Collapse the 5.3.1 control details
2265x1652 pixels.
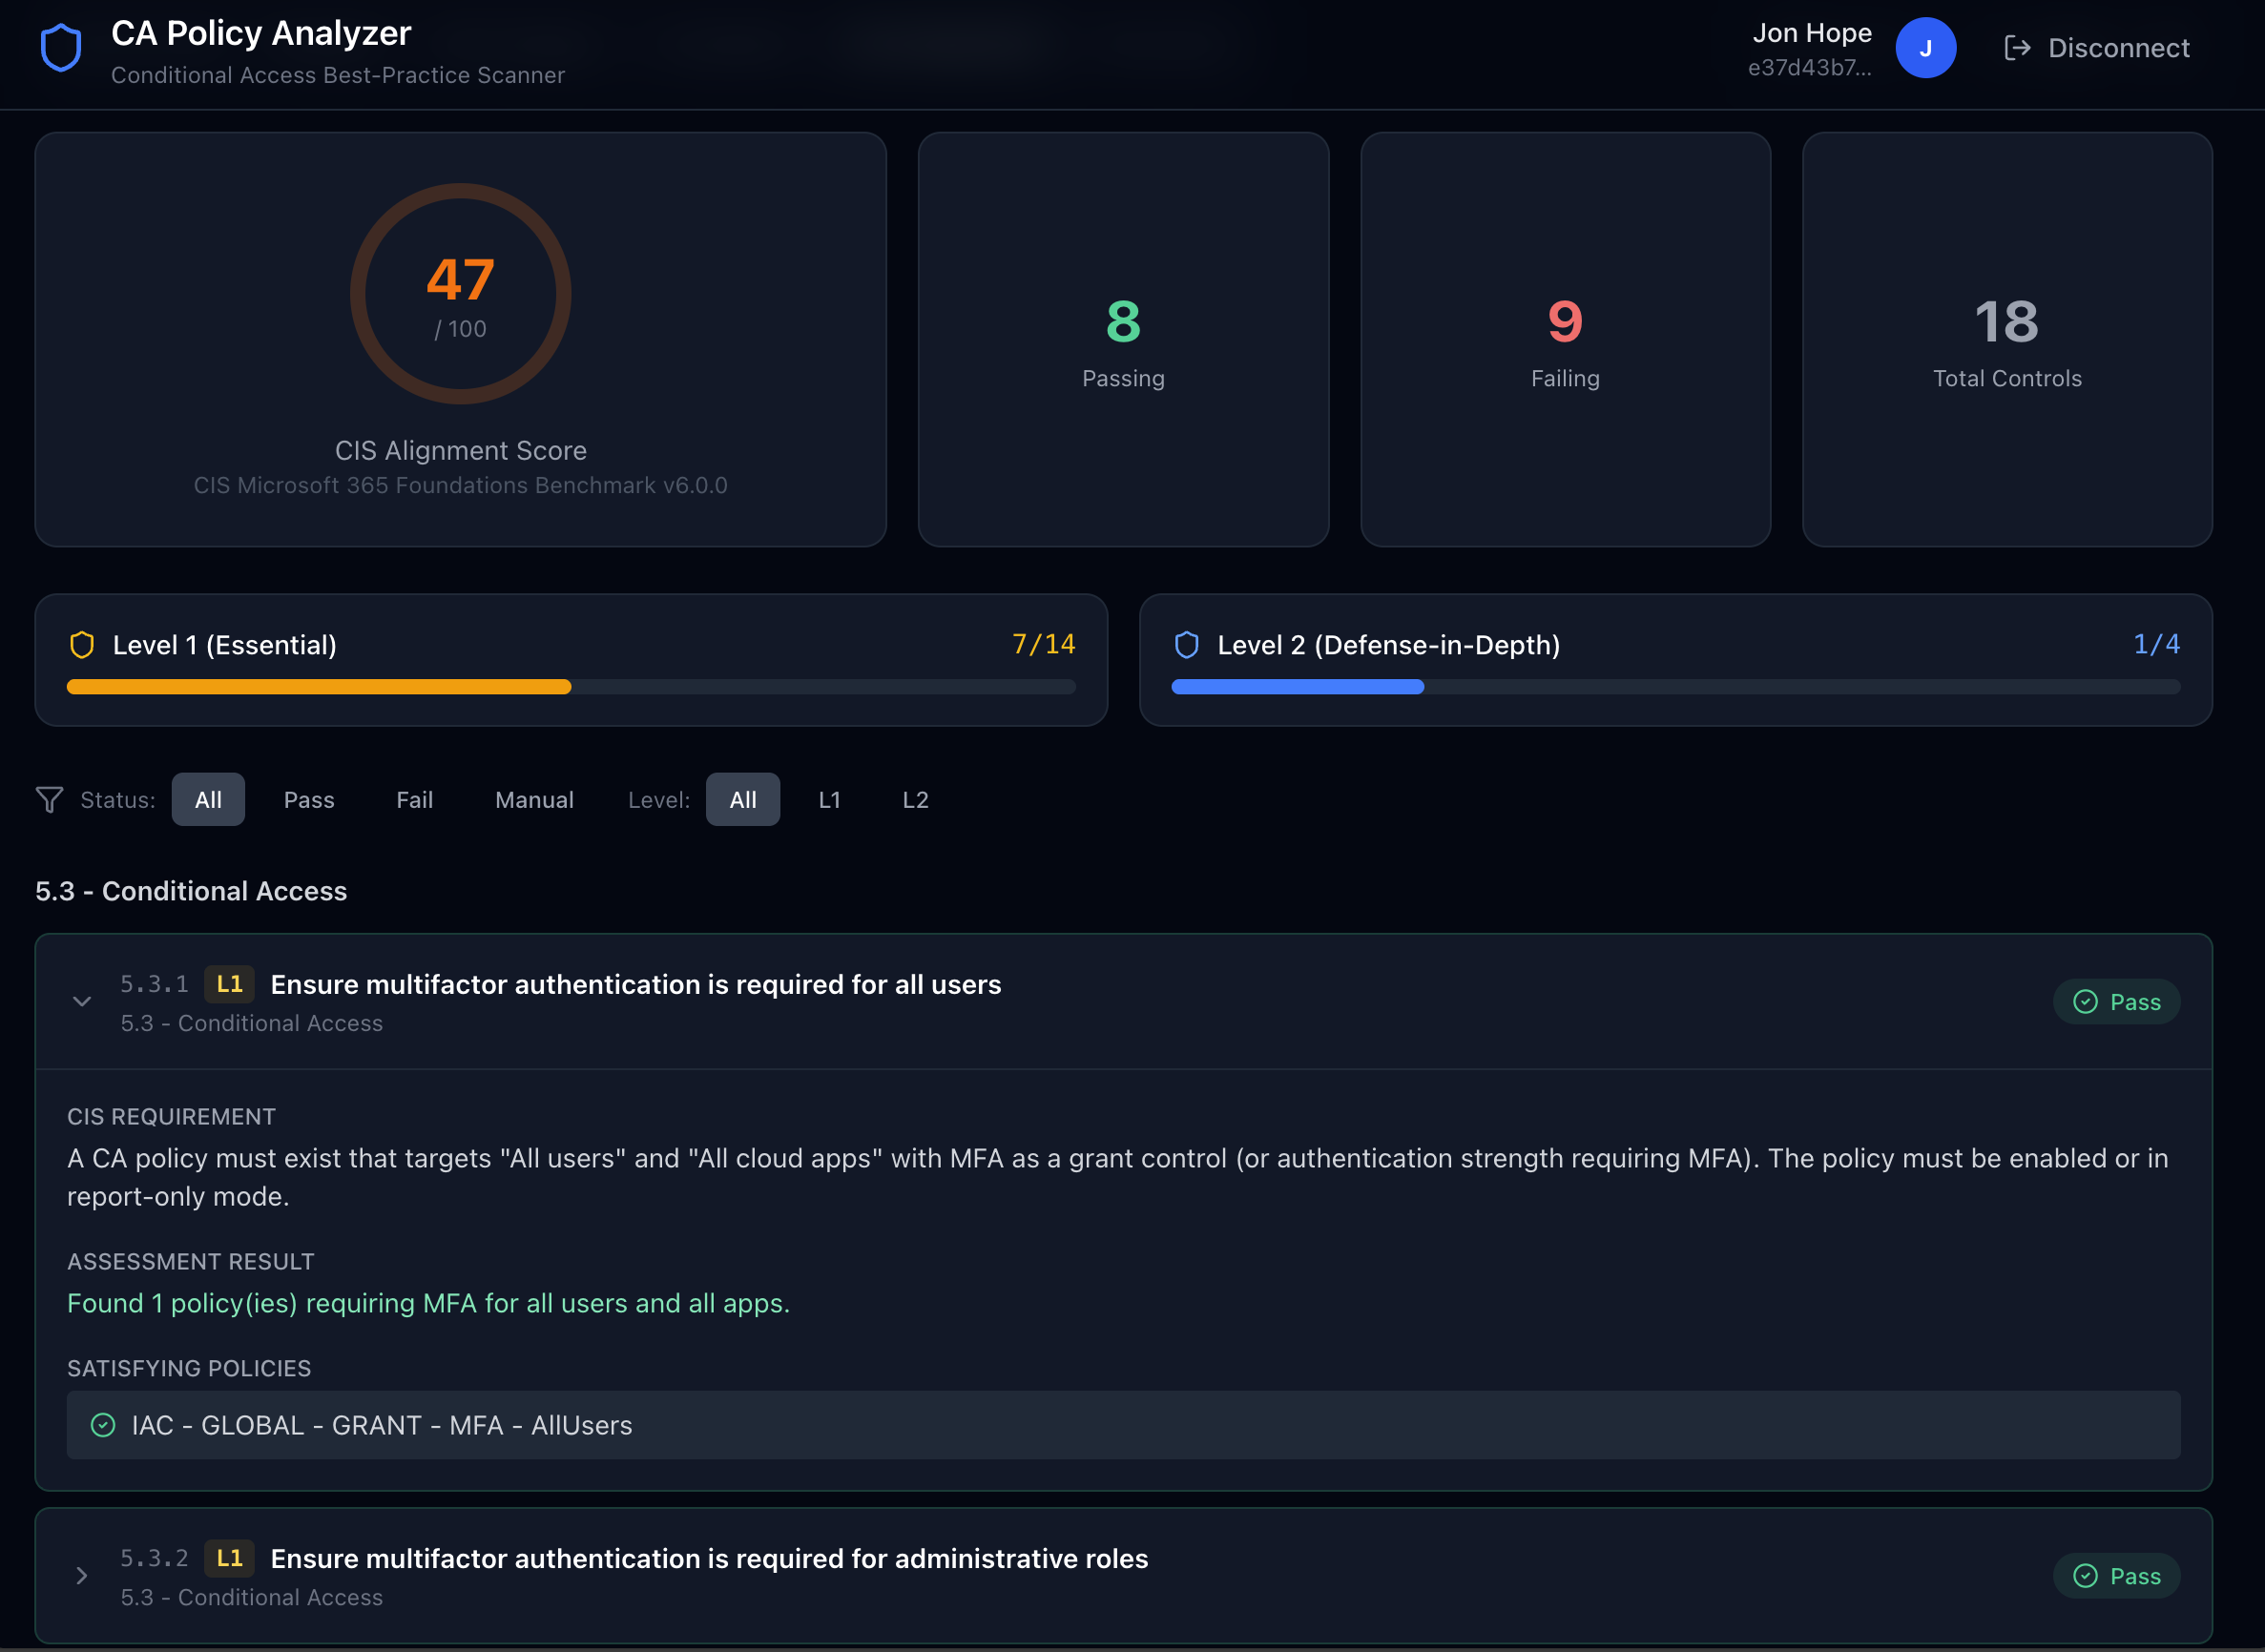pyautogui.click(x=82, y=1002)
